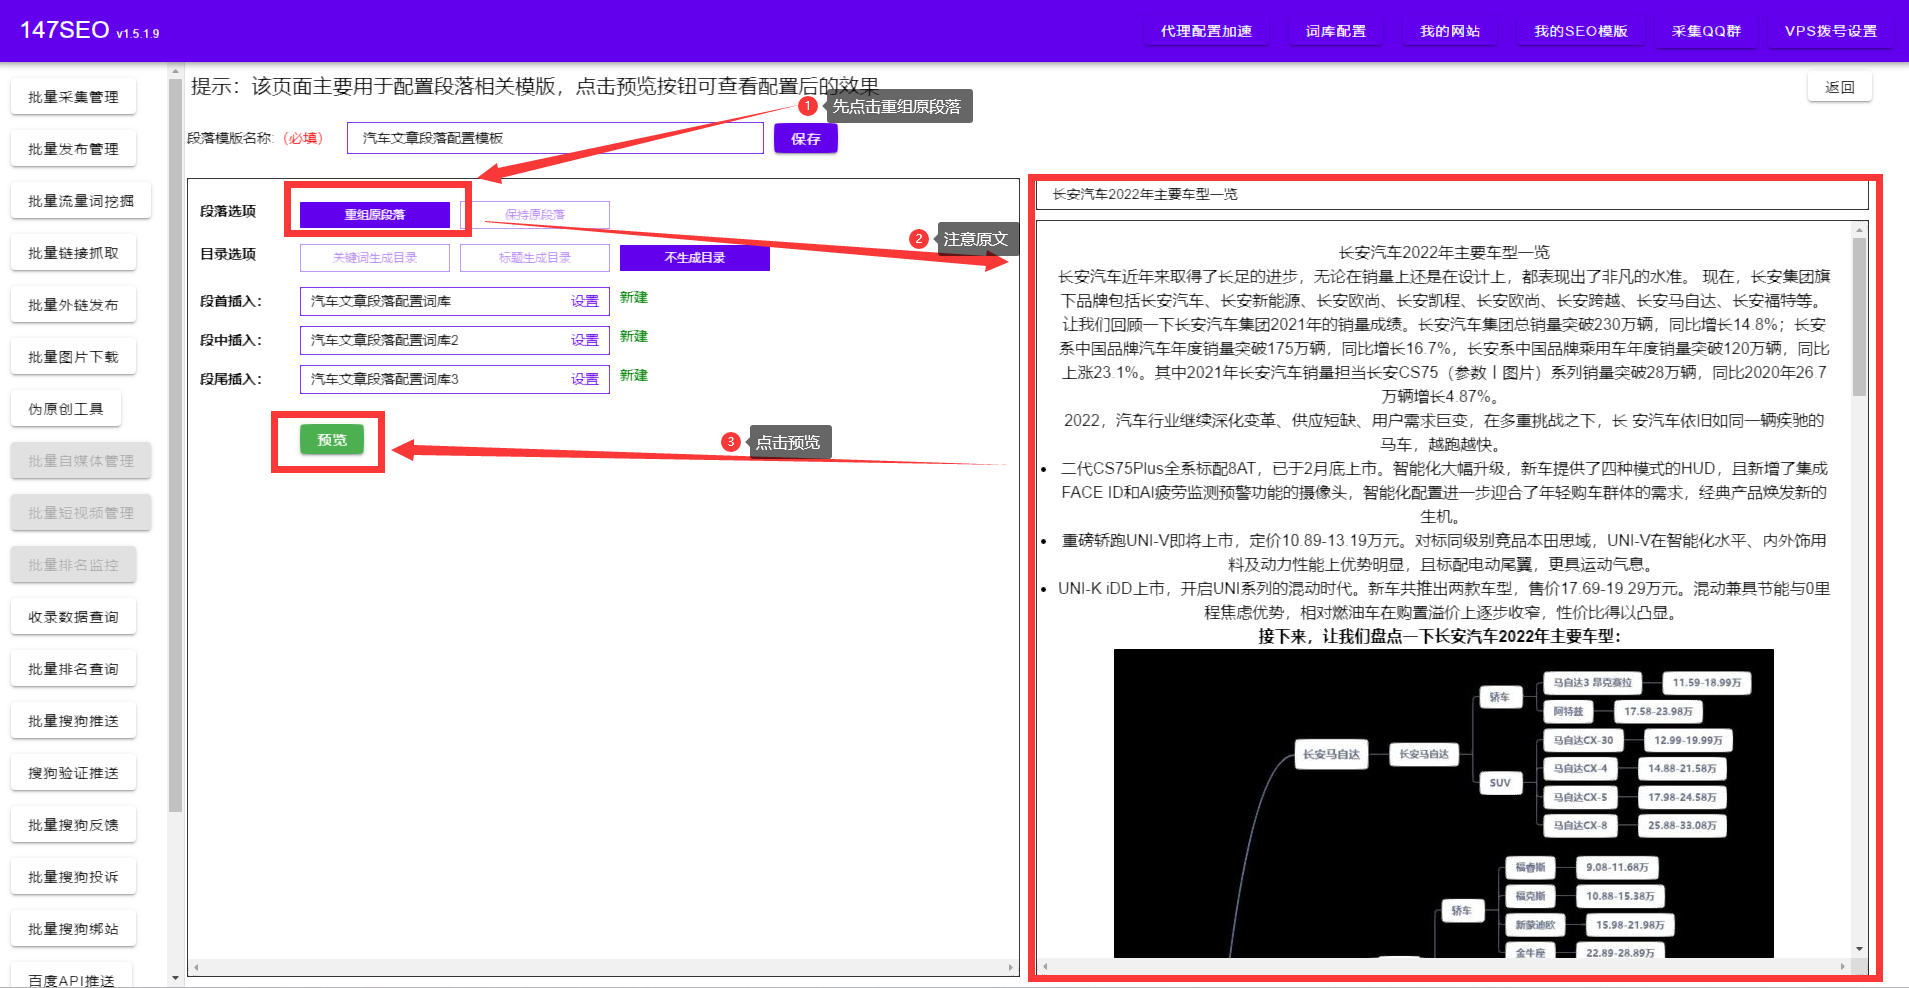Select 关键词生成目录 option
The image size is (1909, 988).
375,257
